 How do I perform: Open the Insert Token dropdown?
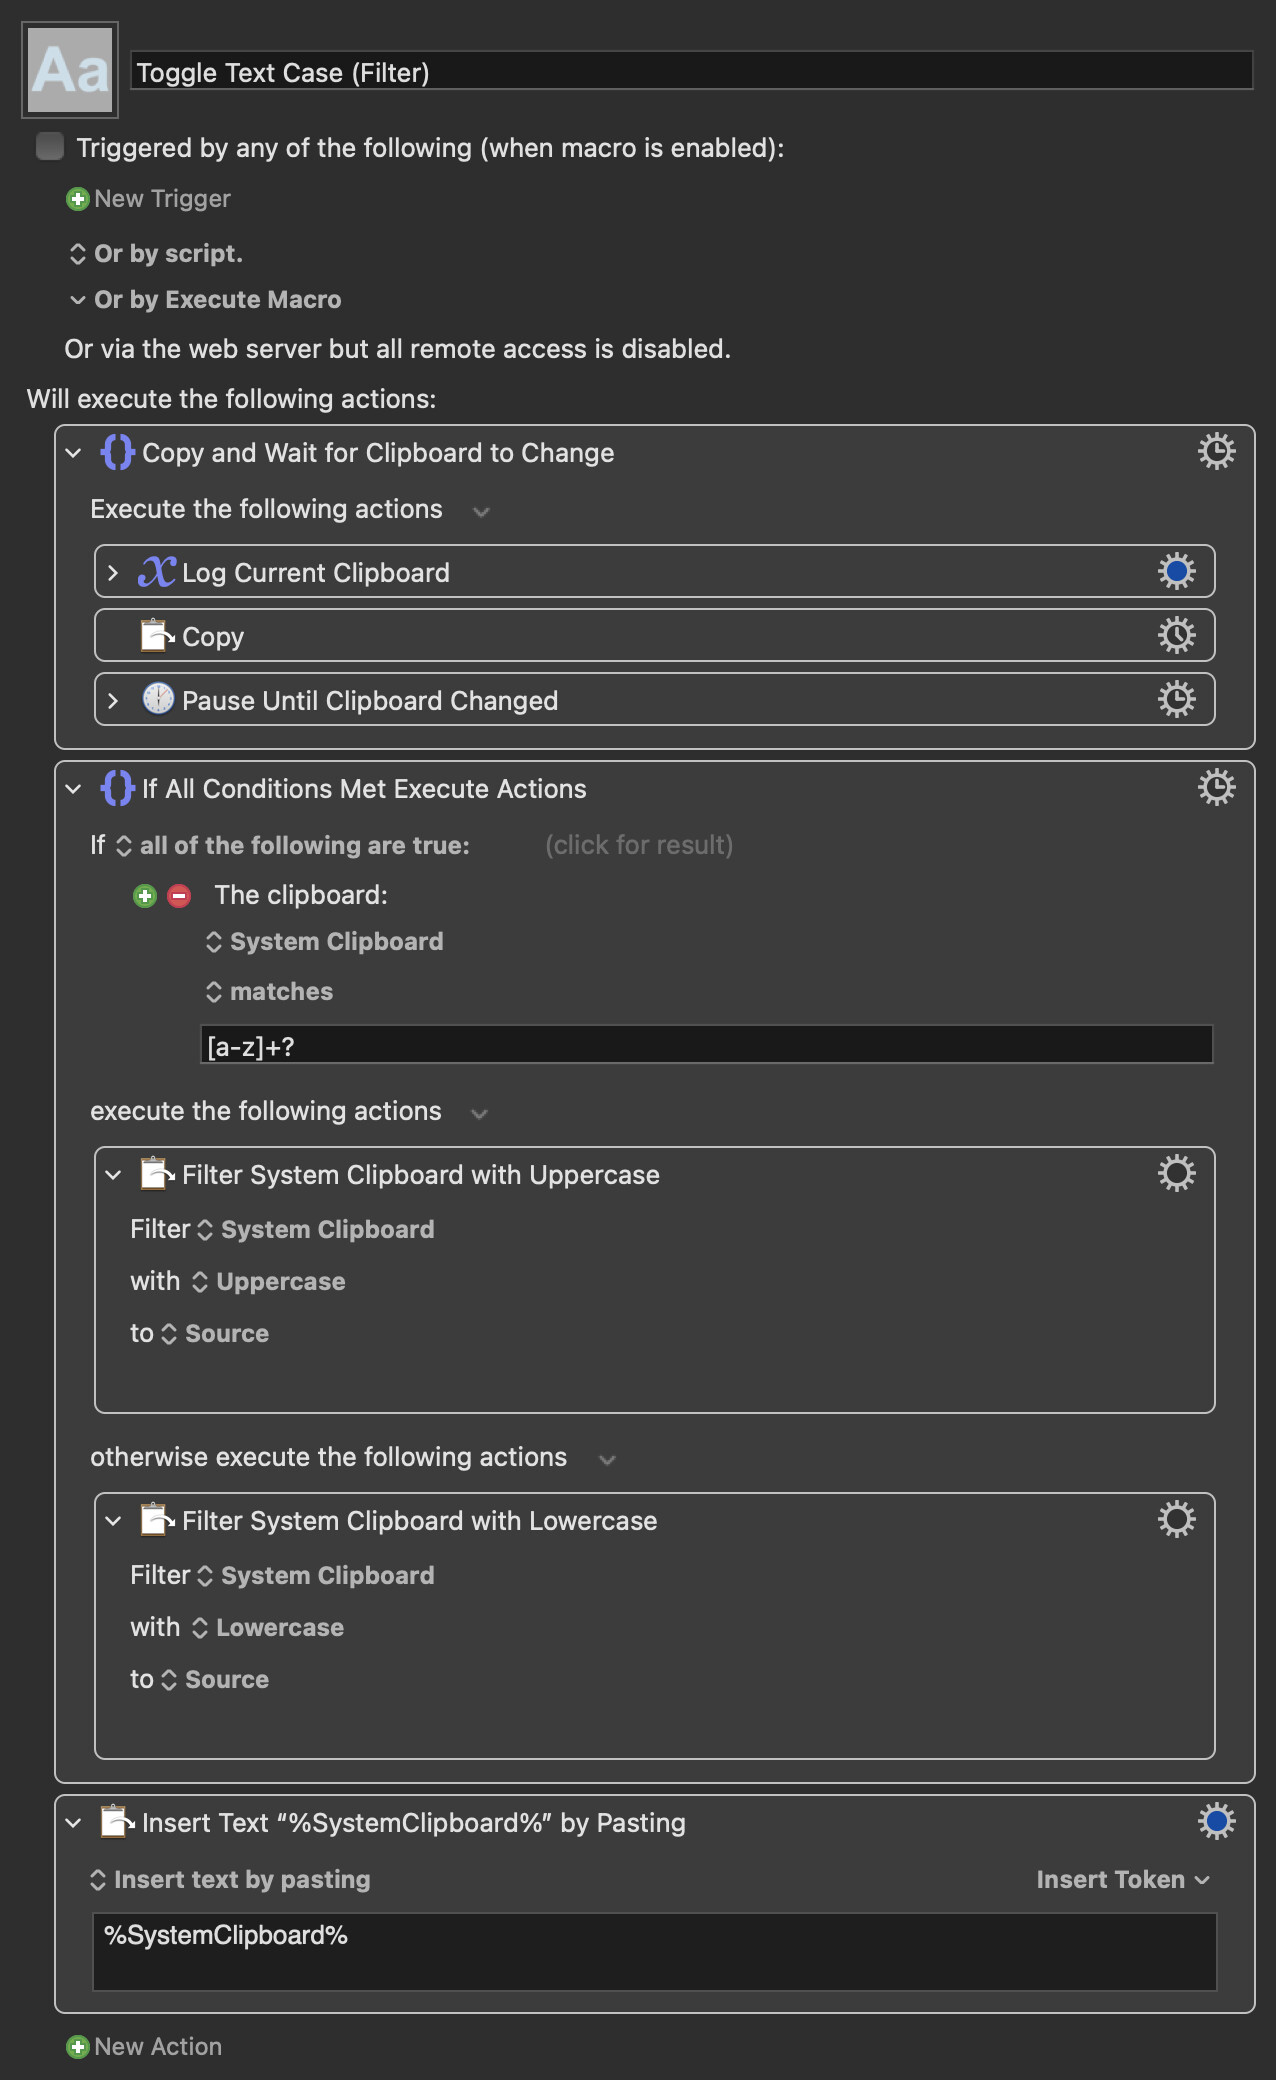point(1123,1880)
